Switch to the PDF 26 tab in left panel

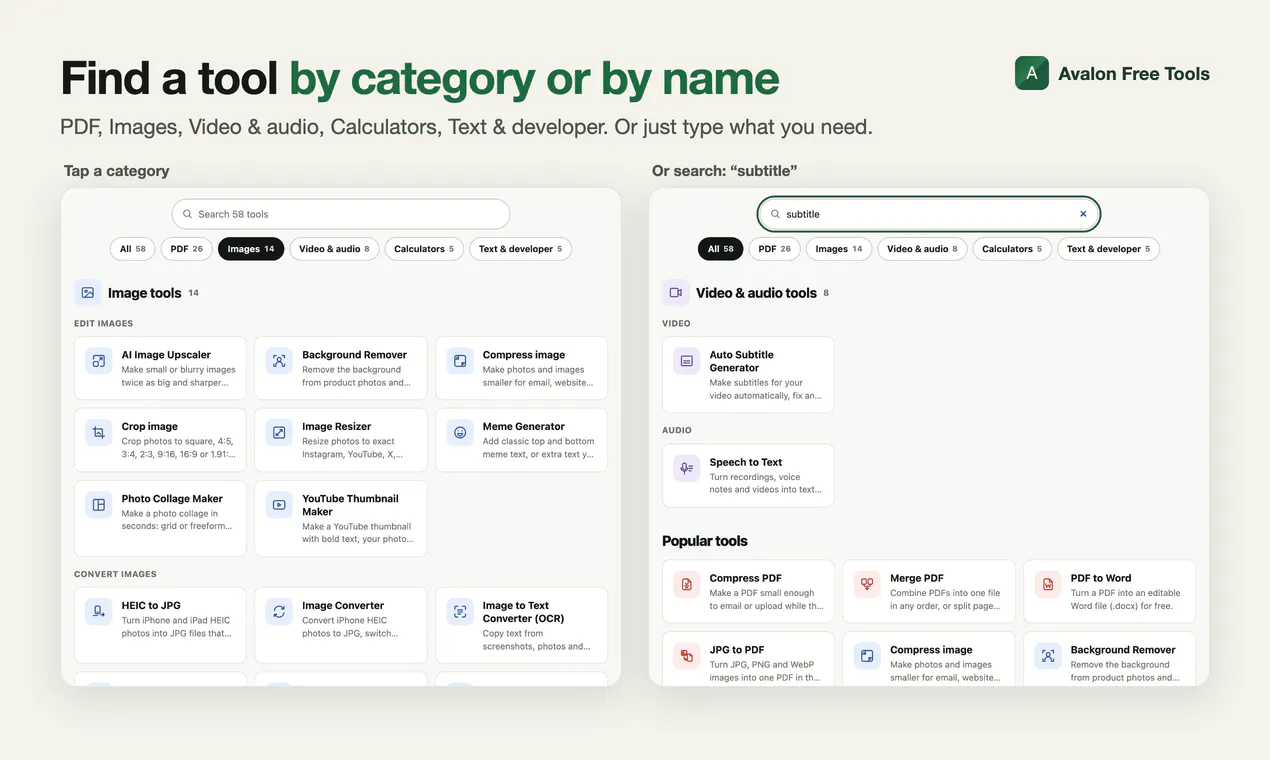(x=187, y=249)
